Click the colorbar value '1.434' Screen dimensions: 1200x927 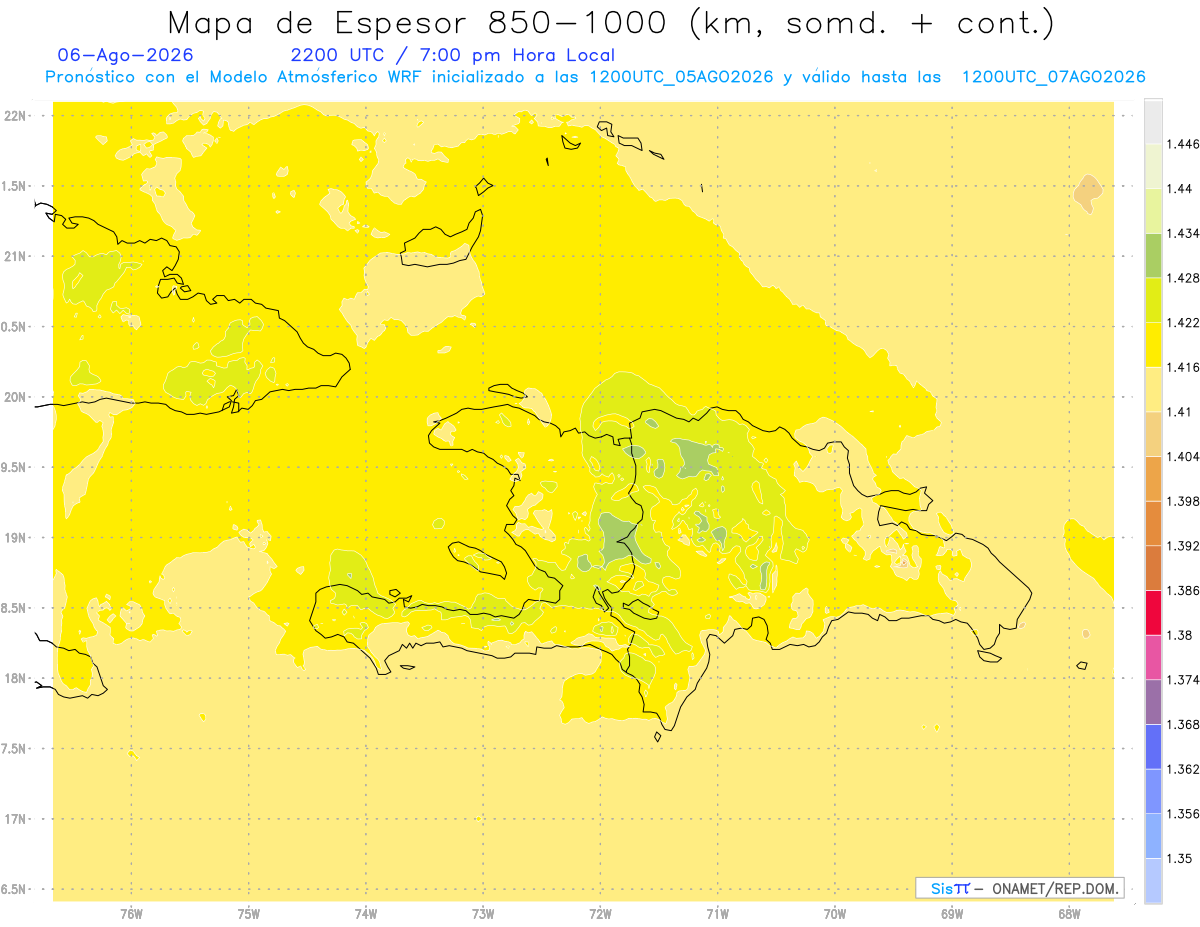(1182, 233)
